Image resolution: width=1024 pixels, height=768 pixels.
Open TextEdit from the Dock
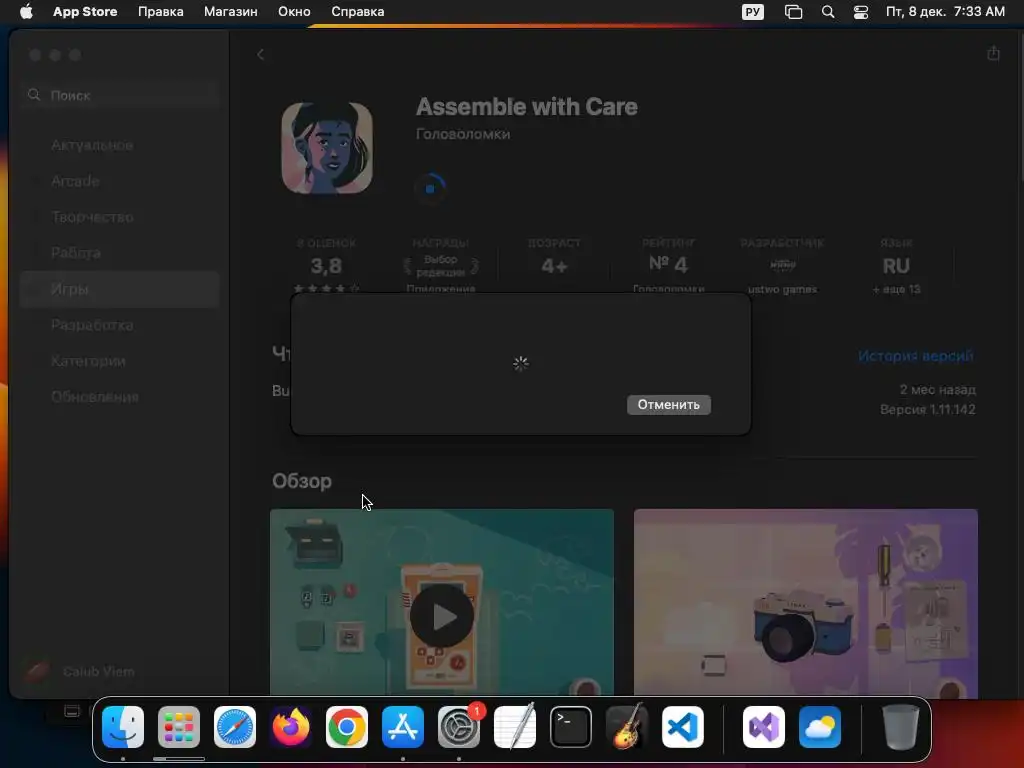(515, 727)
